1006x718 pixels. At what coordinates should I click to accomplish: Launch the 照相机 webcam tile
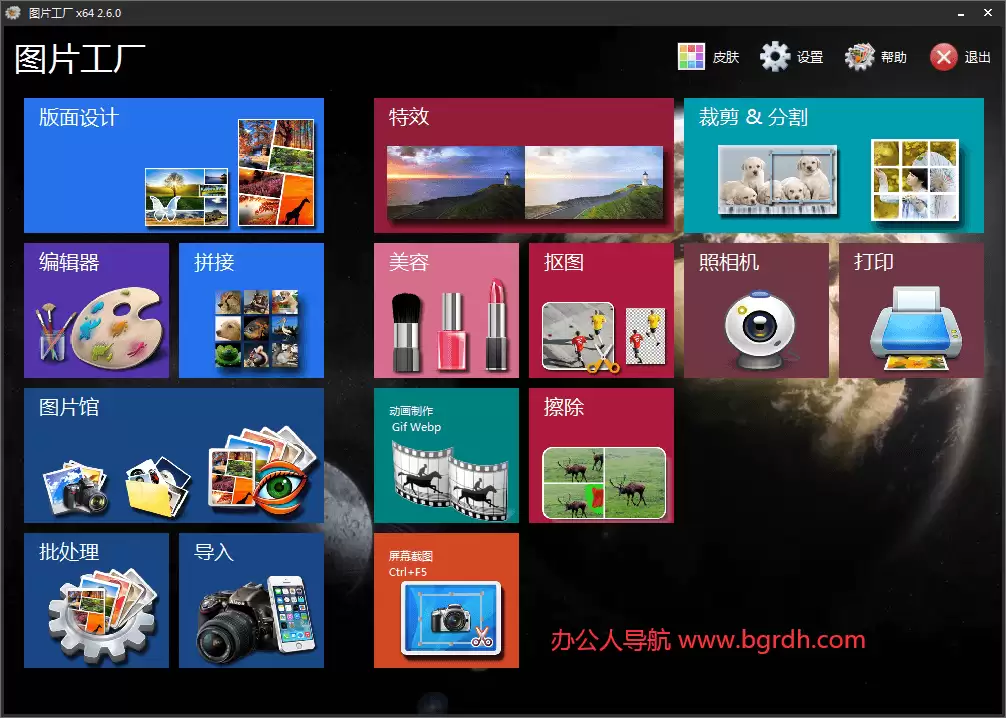756,311
